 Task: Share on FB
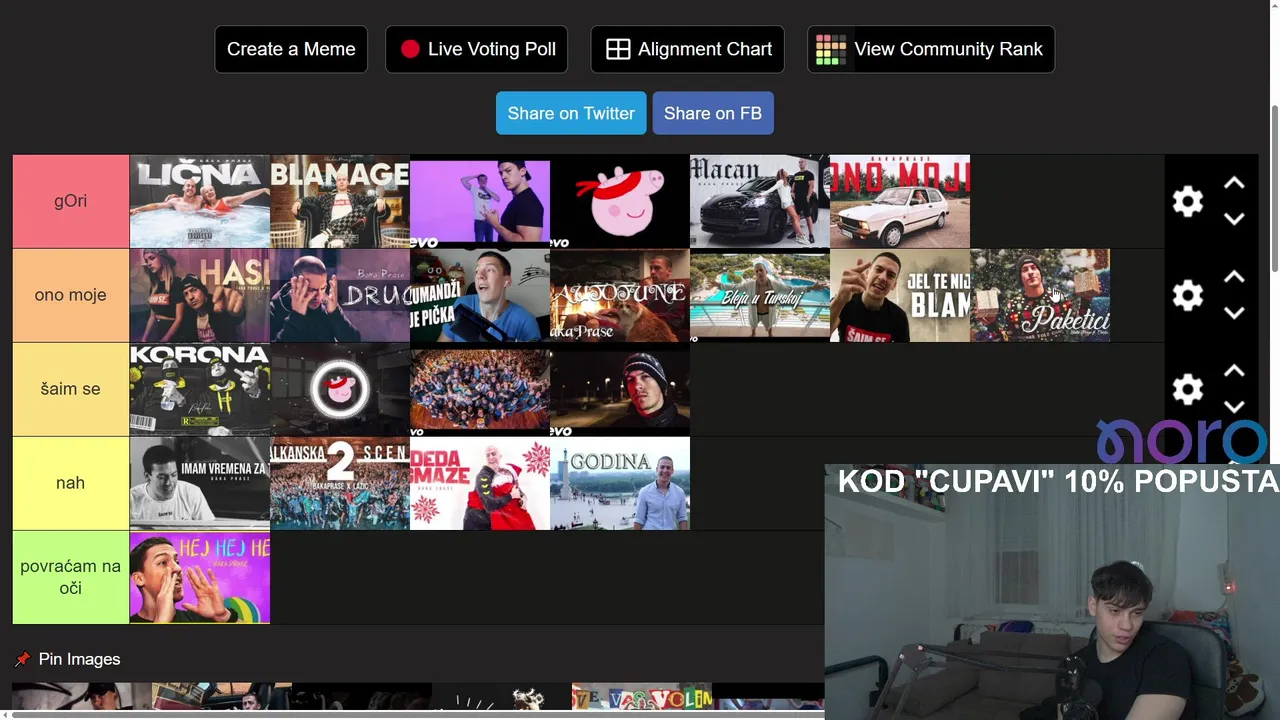[x=713, y=113]
